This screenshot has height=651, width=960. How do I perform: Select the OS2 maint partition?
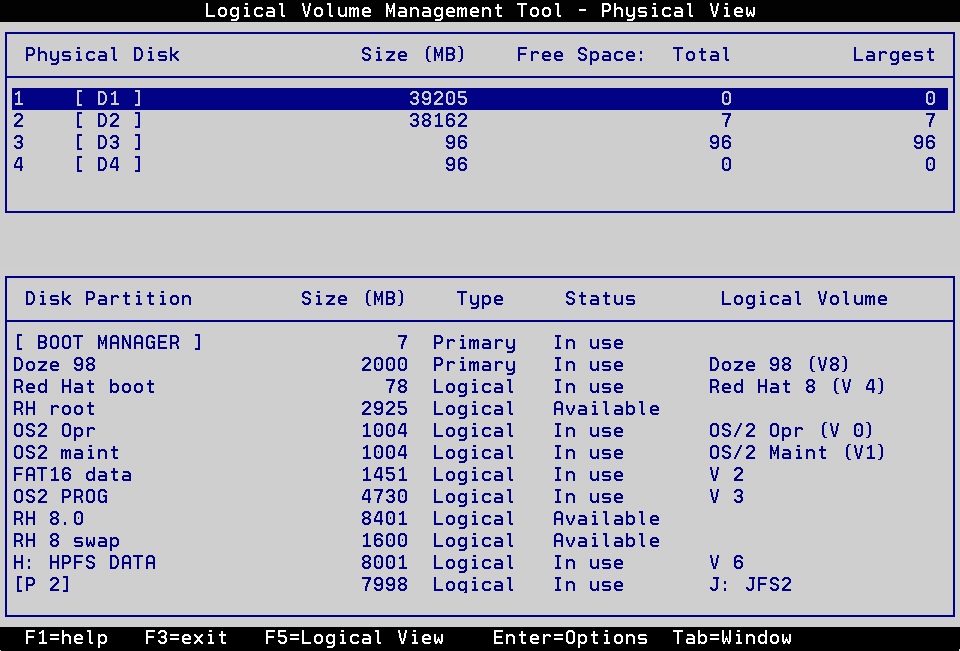click(66, 453)
